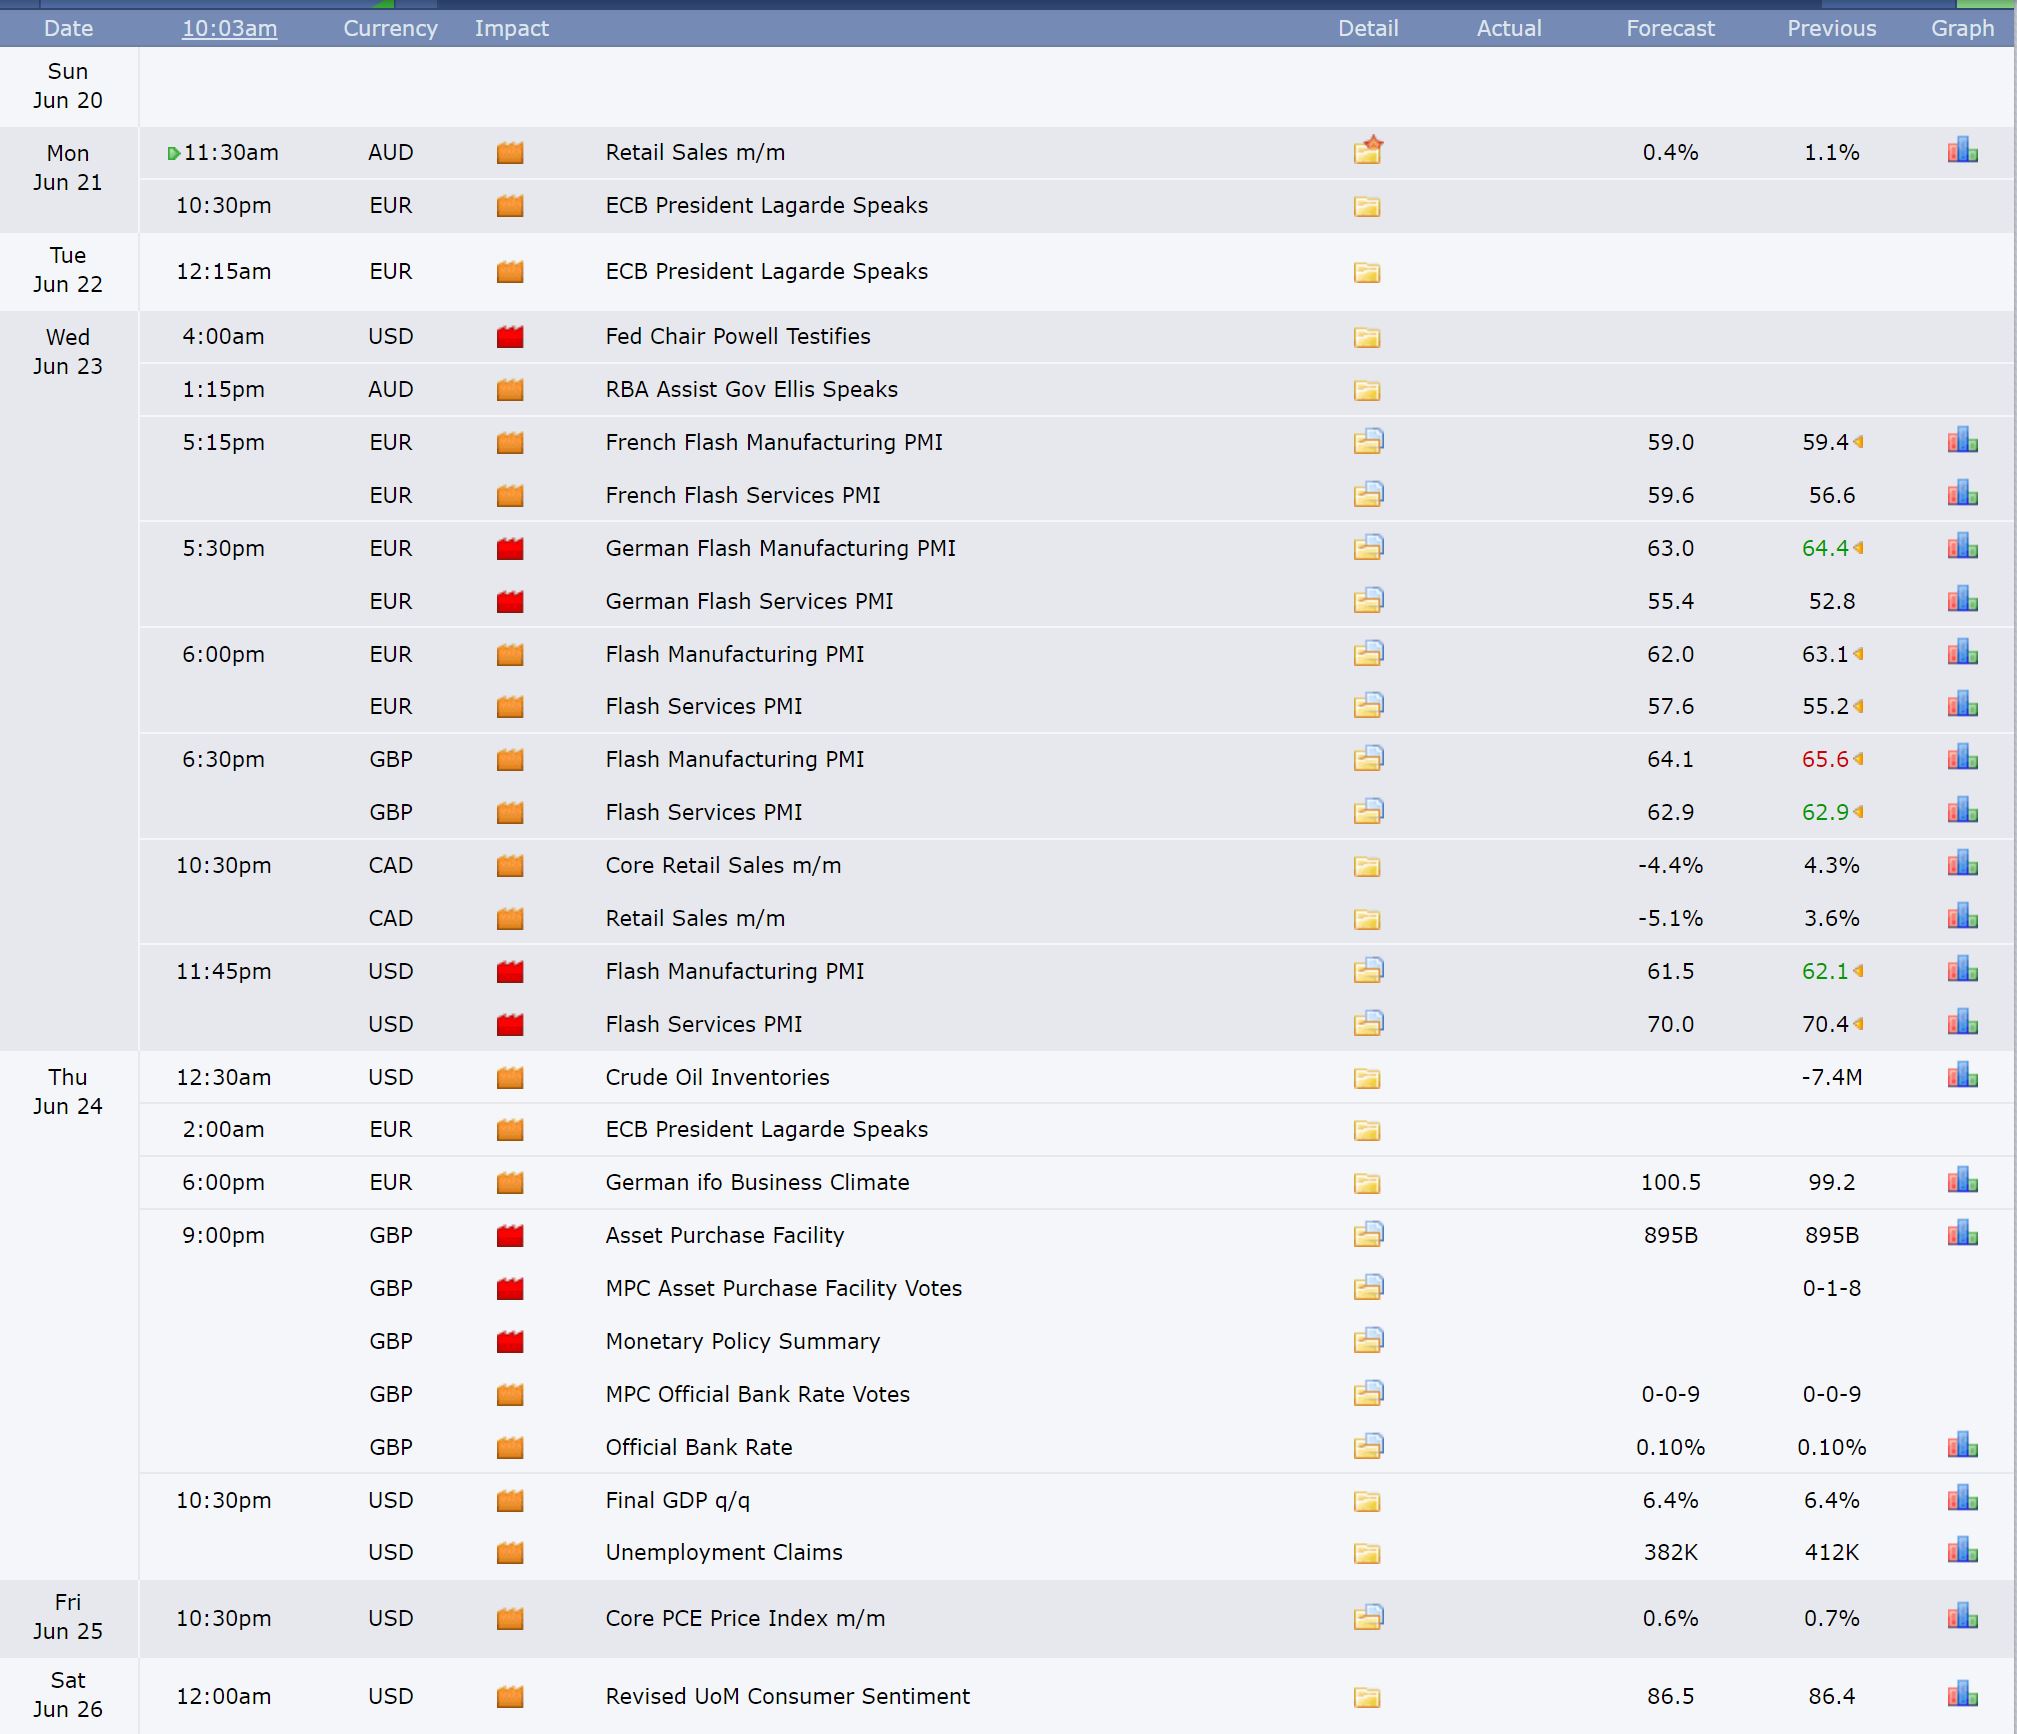
Task: Open graph for USD Flash Services PMI
Action: pos(1962,1023)
